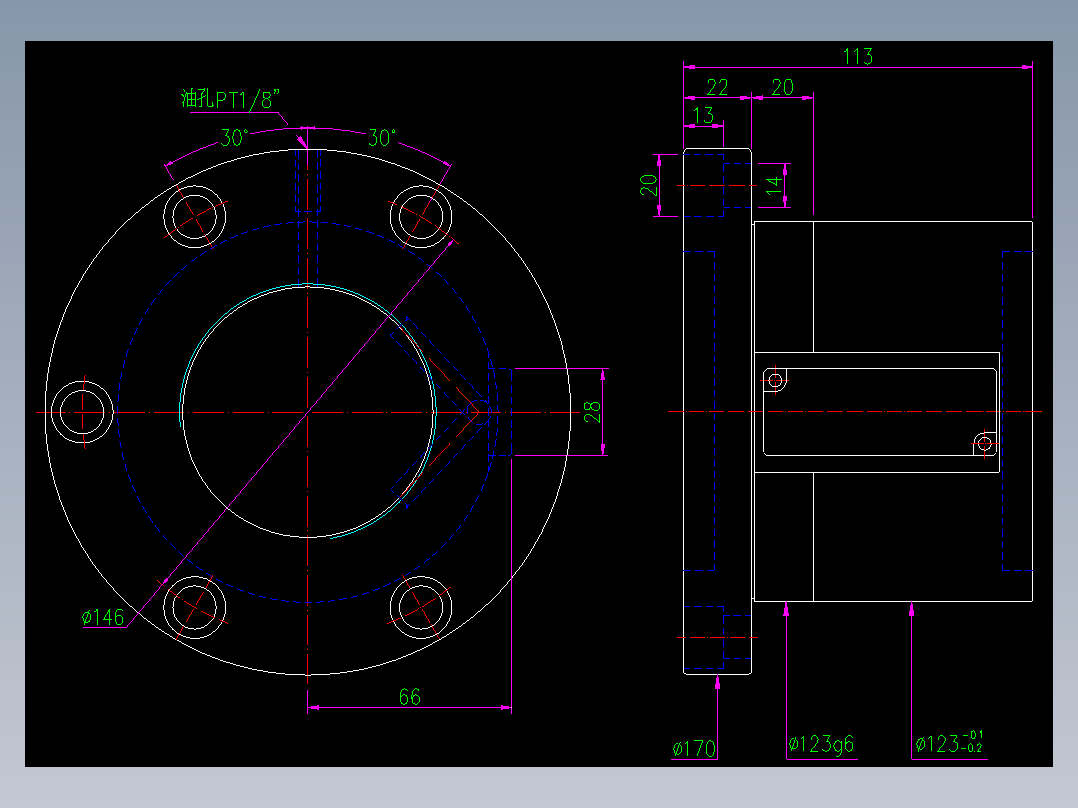
Task: Select the ø170 diameter label
Action: pos(694,748)
